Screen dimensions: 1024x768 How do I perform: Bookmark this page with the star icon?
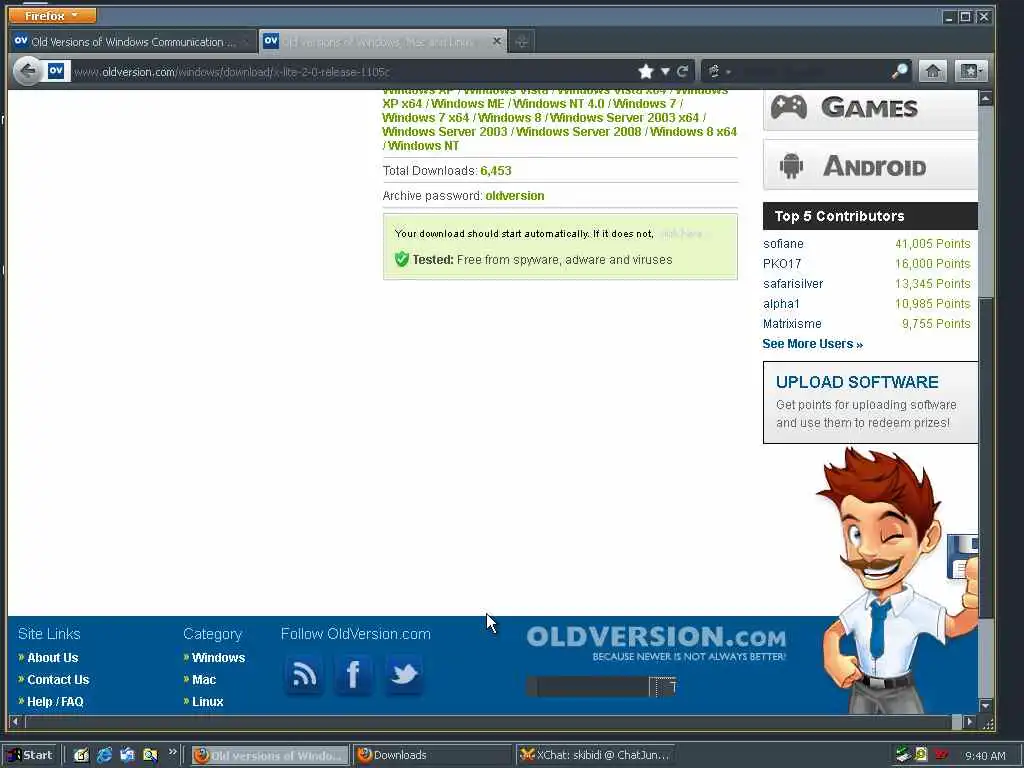point(645,71)
